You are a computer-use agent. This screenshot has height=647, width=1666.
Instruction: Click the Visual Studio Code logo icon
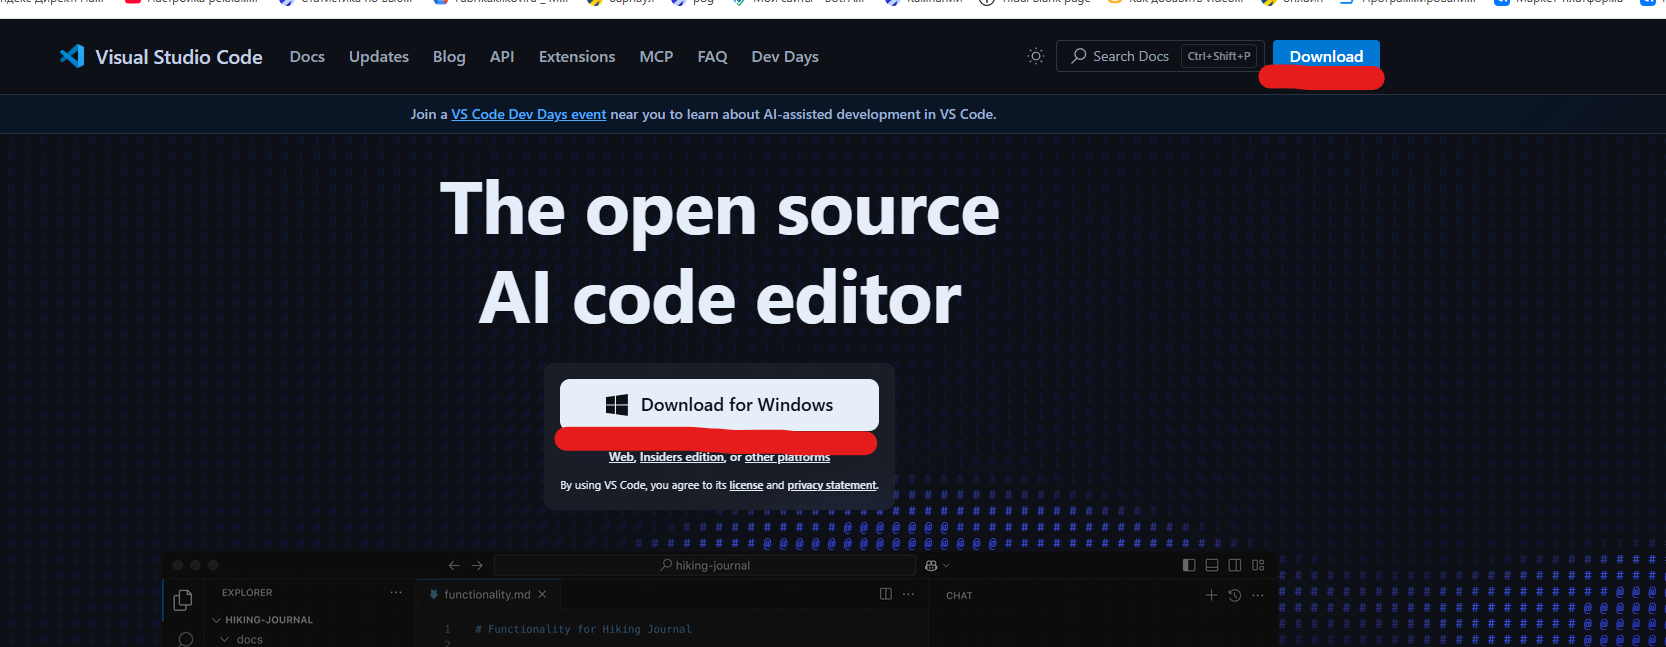(72, 56)
